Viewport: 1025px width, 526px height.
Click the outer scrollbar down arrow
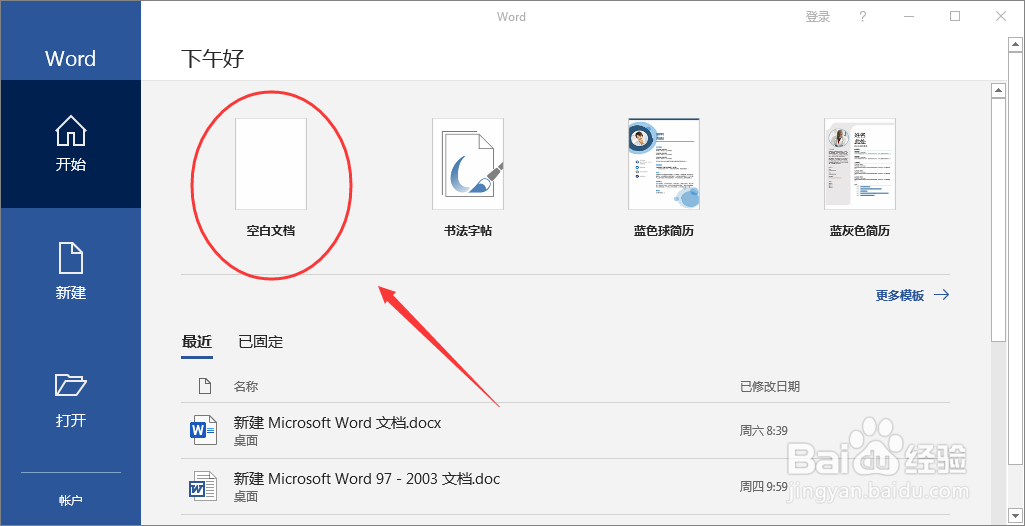click(1017, 518)
